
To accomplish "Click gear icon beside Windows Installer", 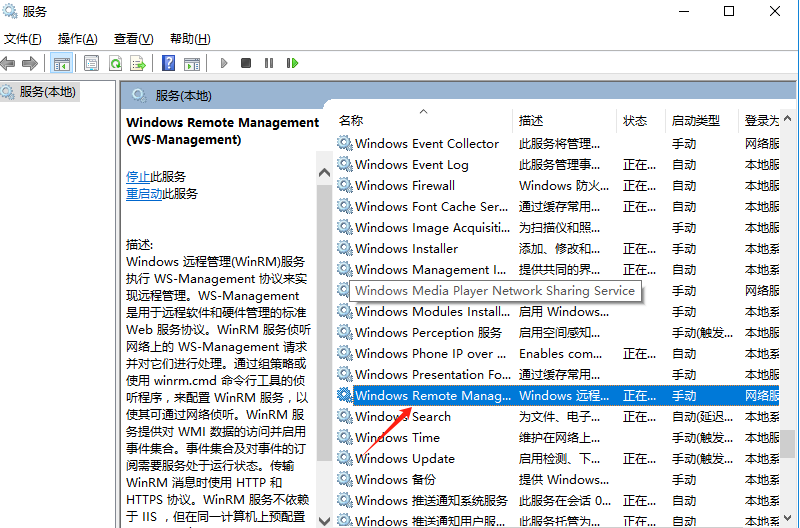I will [345, 248].
